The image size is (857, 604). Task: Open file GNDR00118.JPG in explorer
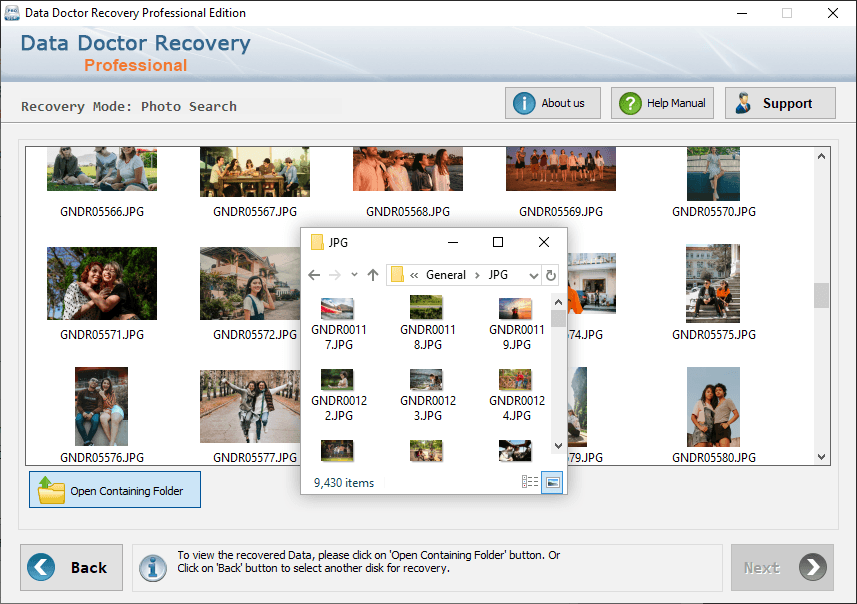click(x=427, y=324)
